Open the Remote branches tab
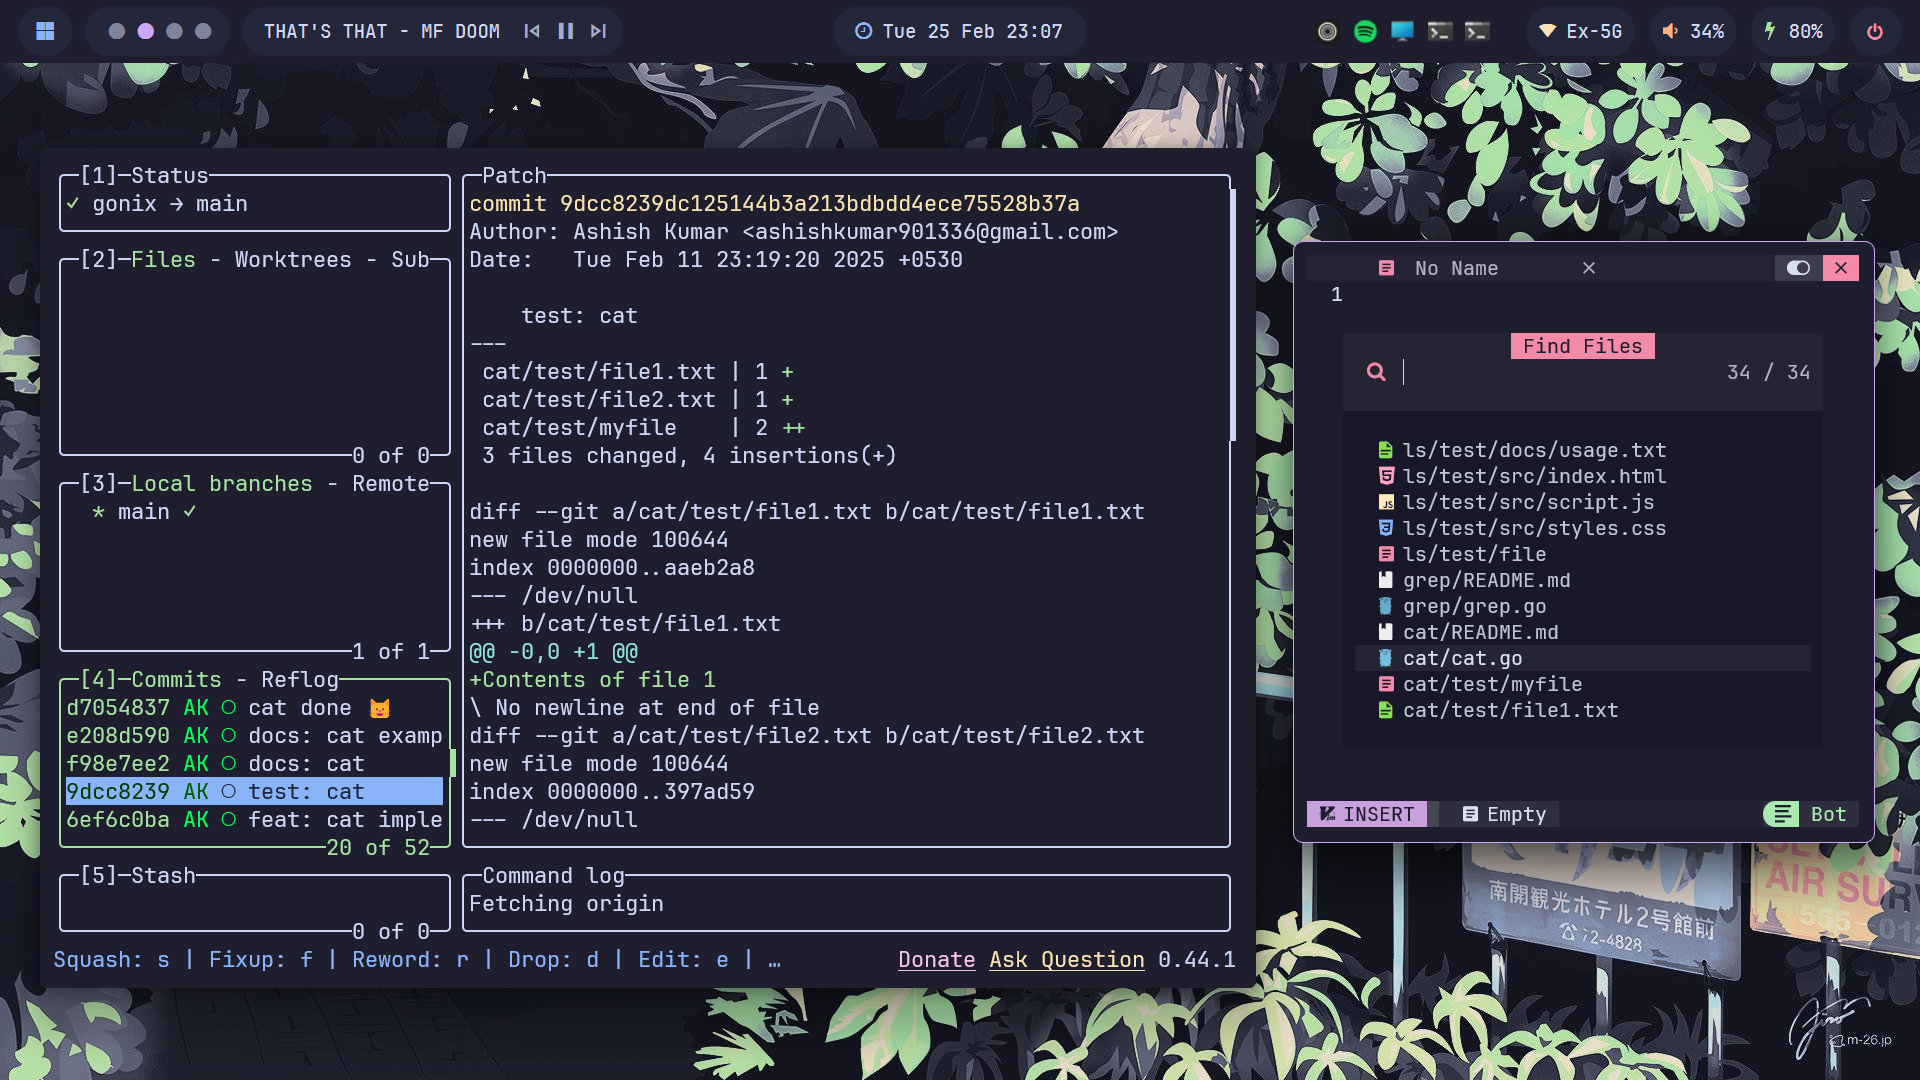 390,484
